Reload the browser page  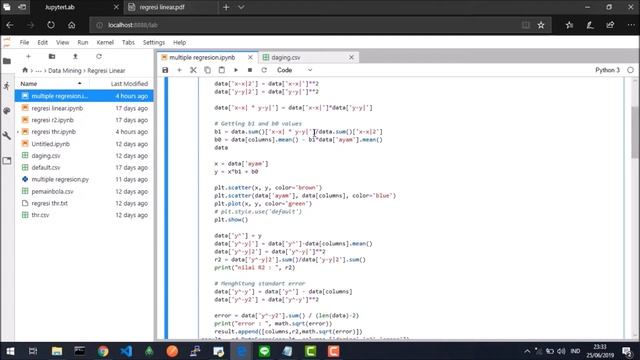(x=51, y=25)
